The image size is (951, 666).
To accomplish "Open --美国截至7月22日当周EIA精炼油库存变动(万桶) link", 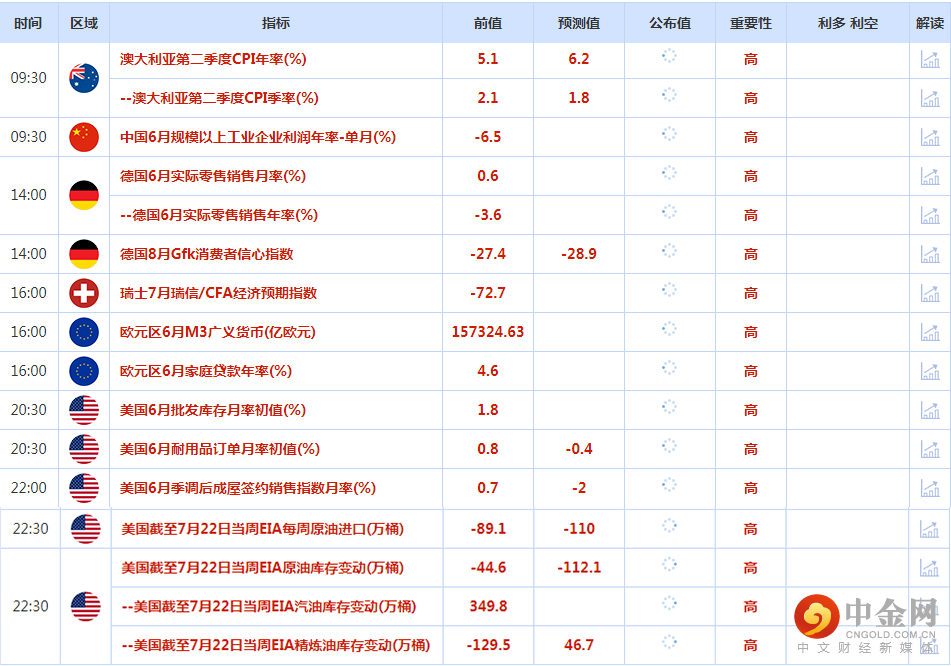I will coord(276,645).
